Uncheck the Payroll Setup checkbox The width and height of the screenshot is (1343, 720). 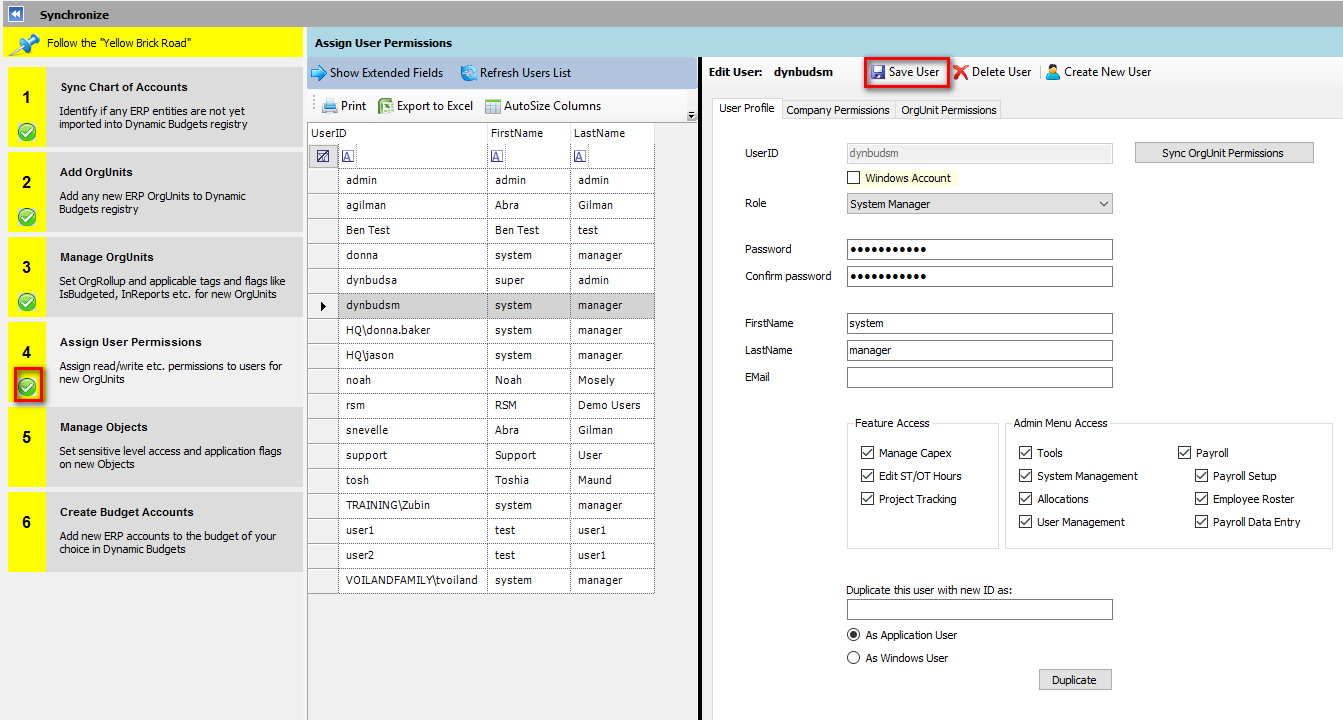pyautogui.click(x=1201, y=476)
